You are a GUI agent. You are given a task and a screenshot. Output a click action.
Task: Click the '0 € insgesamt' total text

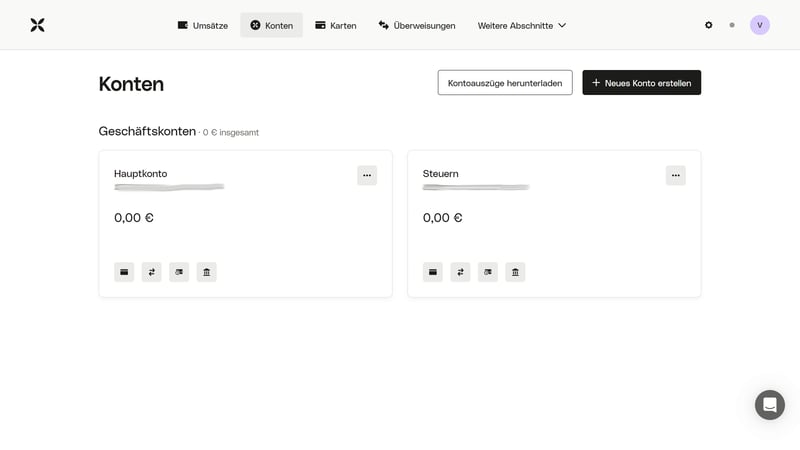tap(231, 132)
